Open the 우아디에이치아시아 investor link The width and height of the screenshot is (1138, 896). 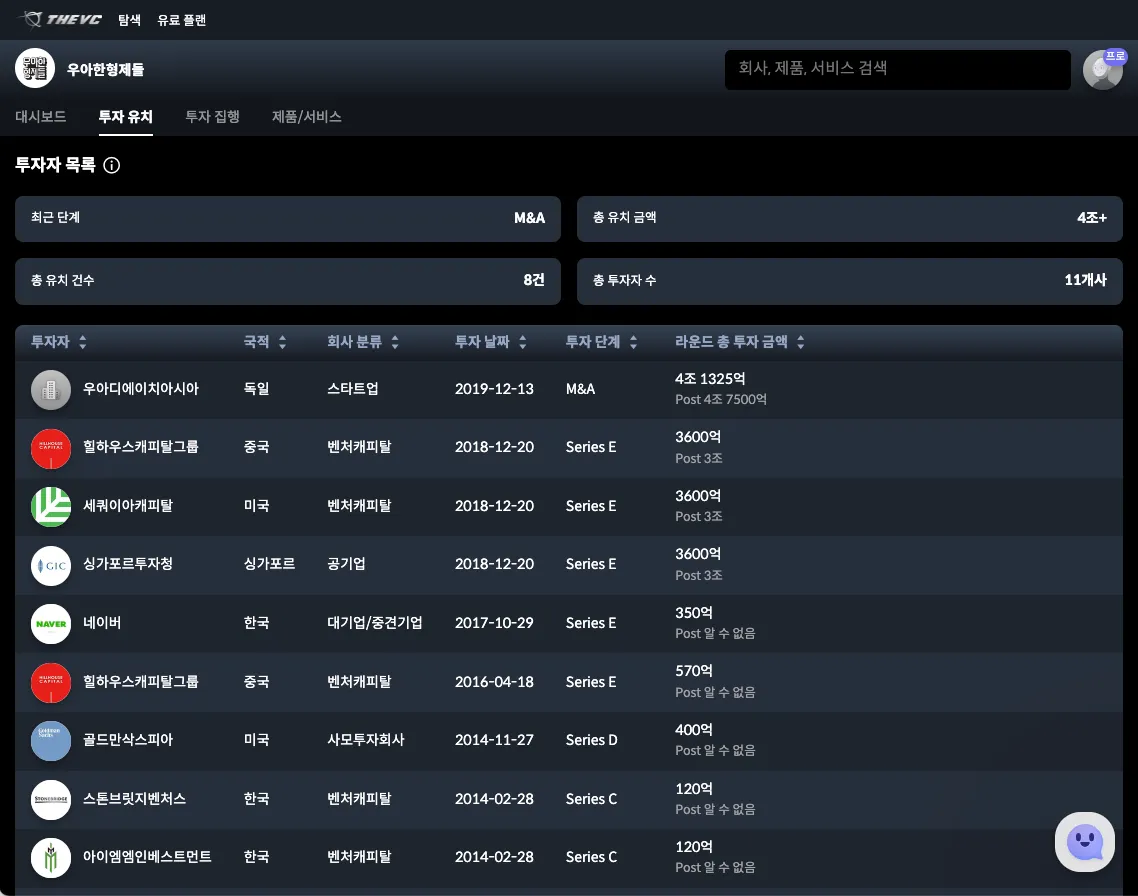(x=141, y=388)
